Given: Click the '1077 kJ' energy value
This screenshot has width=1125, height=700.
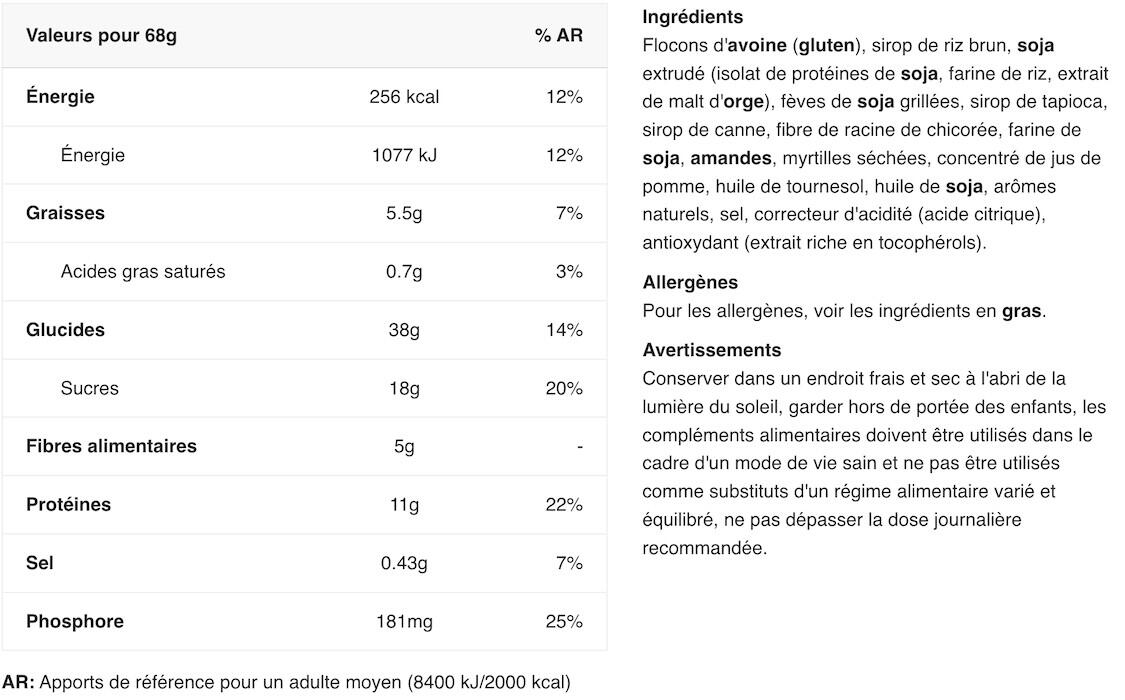Looking at the screenshot, I should point(404,155).
